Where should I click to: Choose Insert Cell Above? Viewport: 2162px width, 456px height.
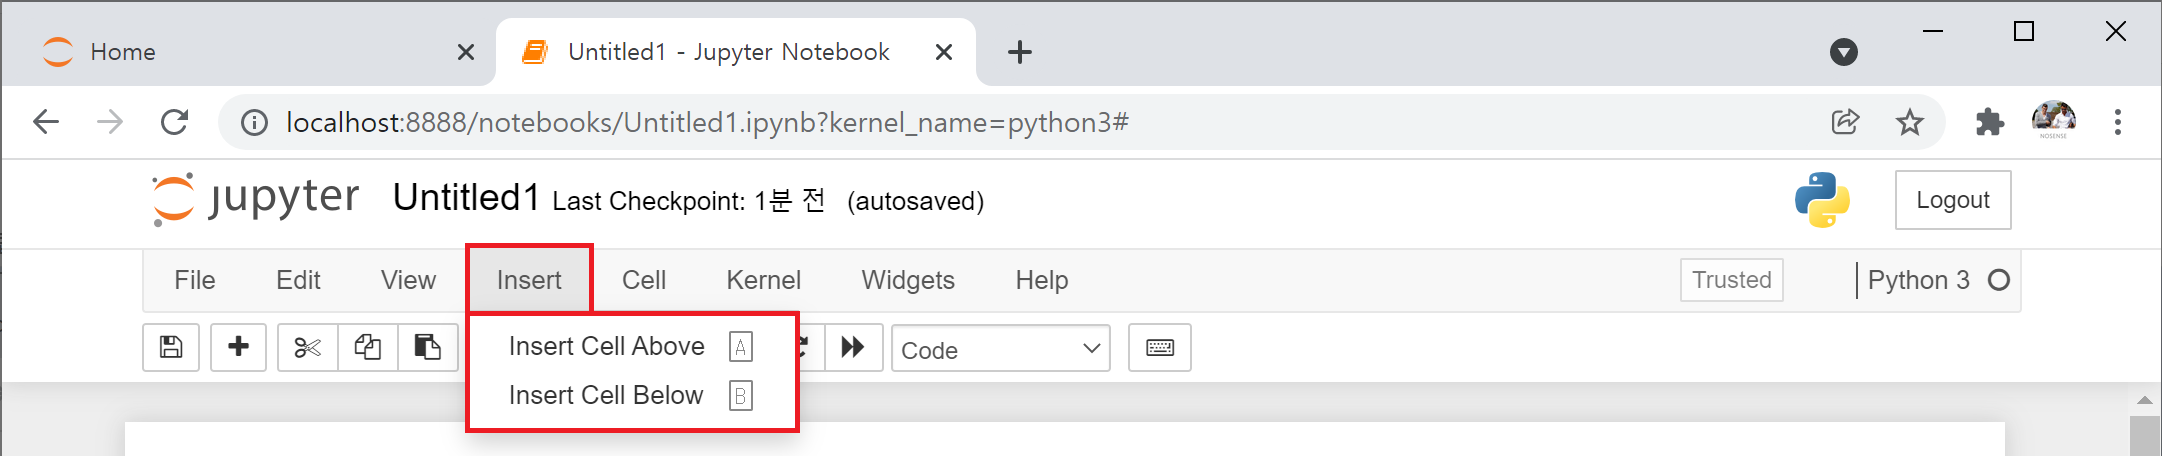click(x=632, y=346)
